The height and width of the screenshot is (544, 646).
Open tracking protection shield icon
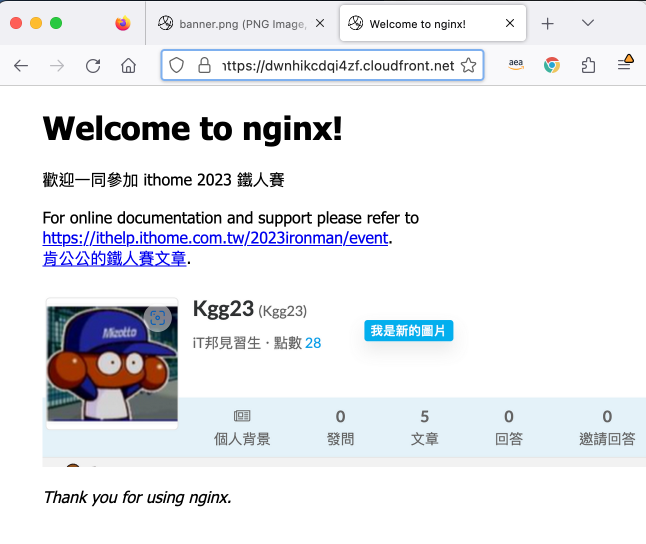point(176,65)
